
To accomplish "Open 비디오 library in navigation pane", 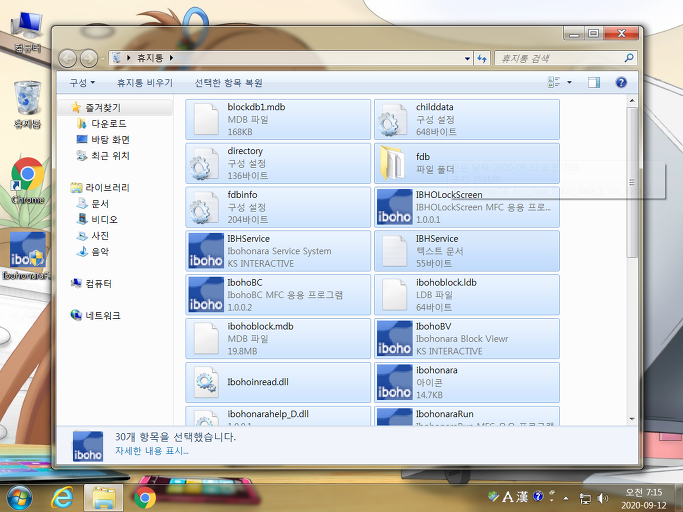I will tap(104, 219).
